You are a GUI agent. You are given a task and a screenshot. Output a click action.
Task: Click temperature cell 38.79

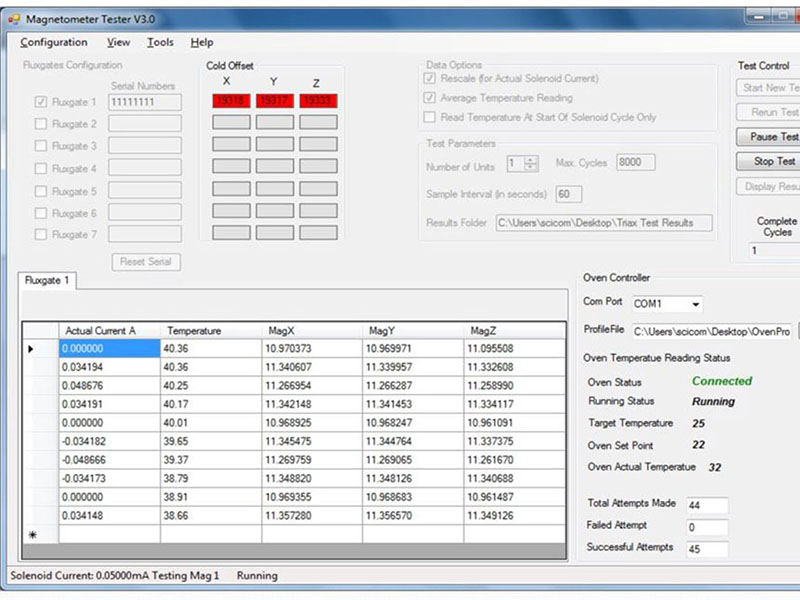211,479
